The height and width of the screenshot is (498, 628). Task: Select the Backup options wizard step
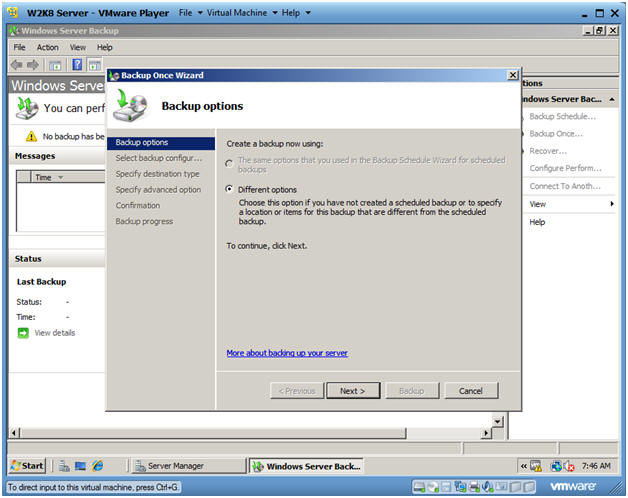(161, 143)
